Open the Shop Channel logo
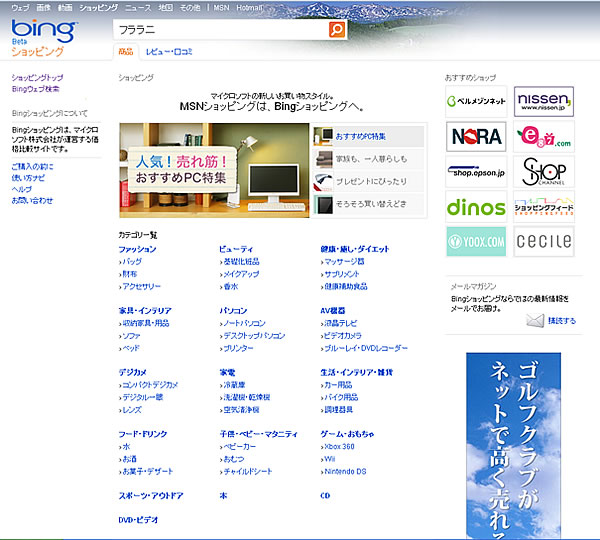 (x=544, y=172)
